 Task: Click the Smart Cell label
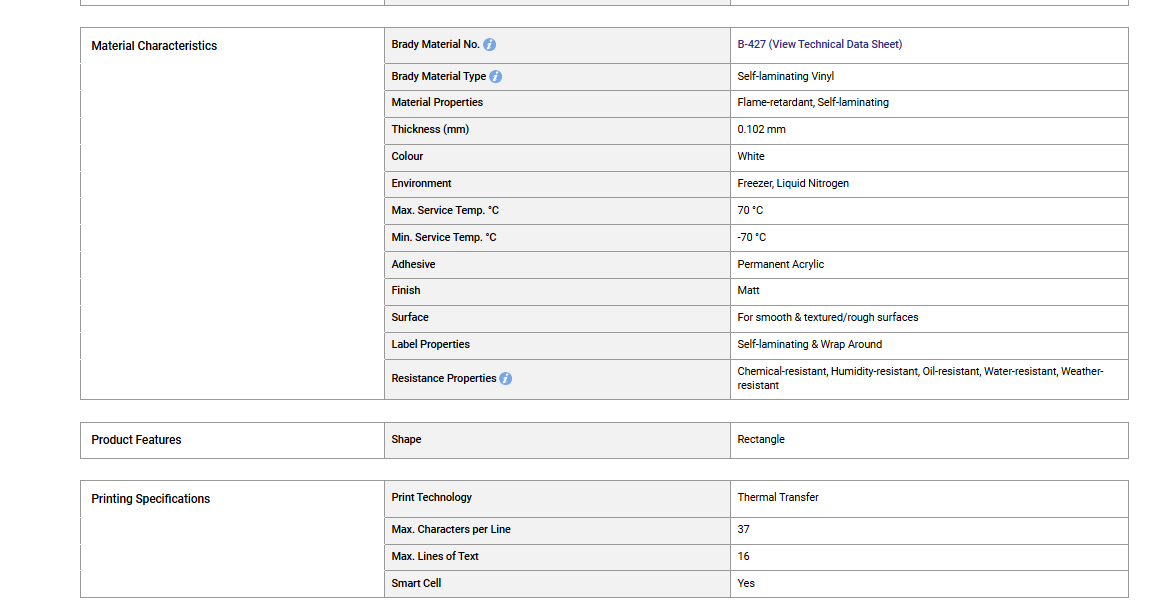point(416,583)
